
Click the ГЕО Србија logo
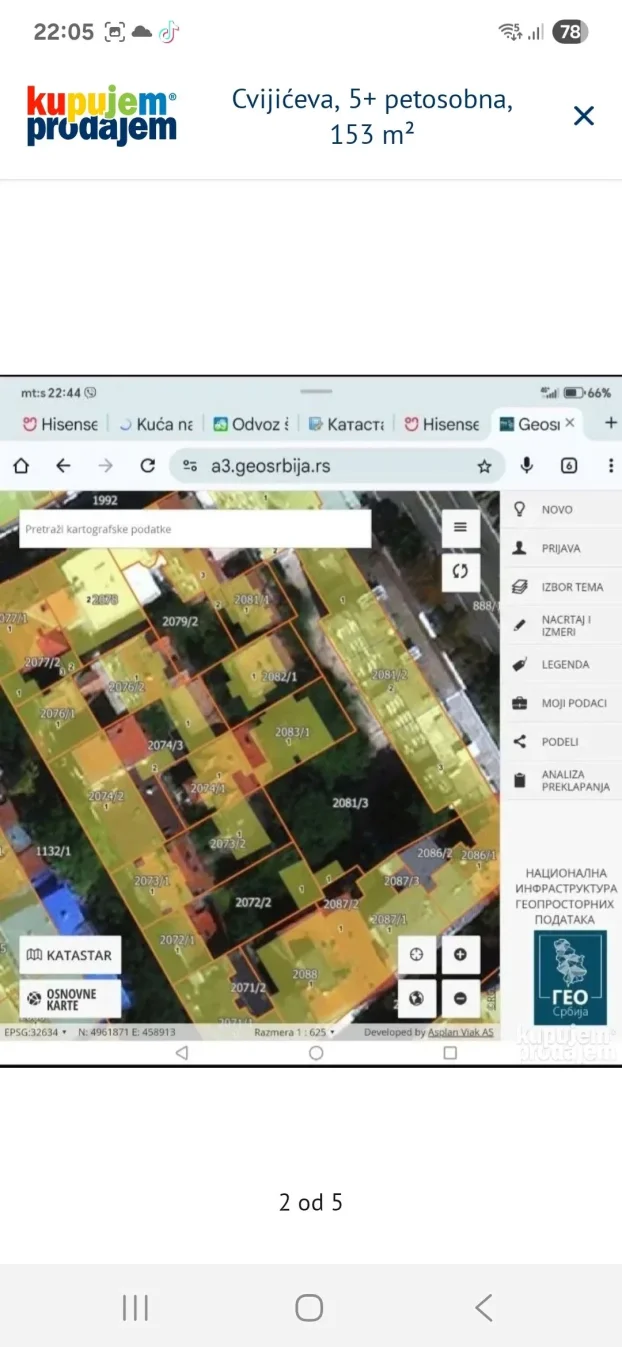(x=570, y=978)
